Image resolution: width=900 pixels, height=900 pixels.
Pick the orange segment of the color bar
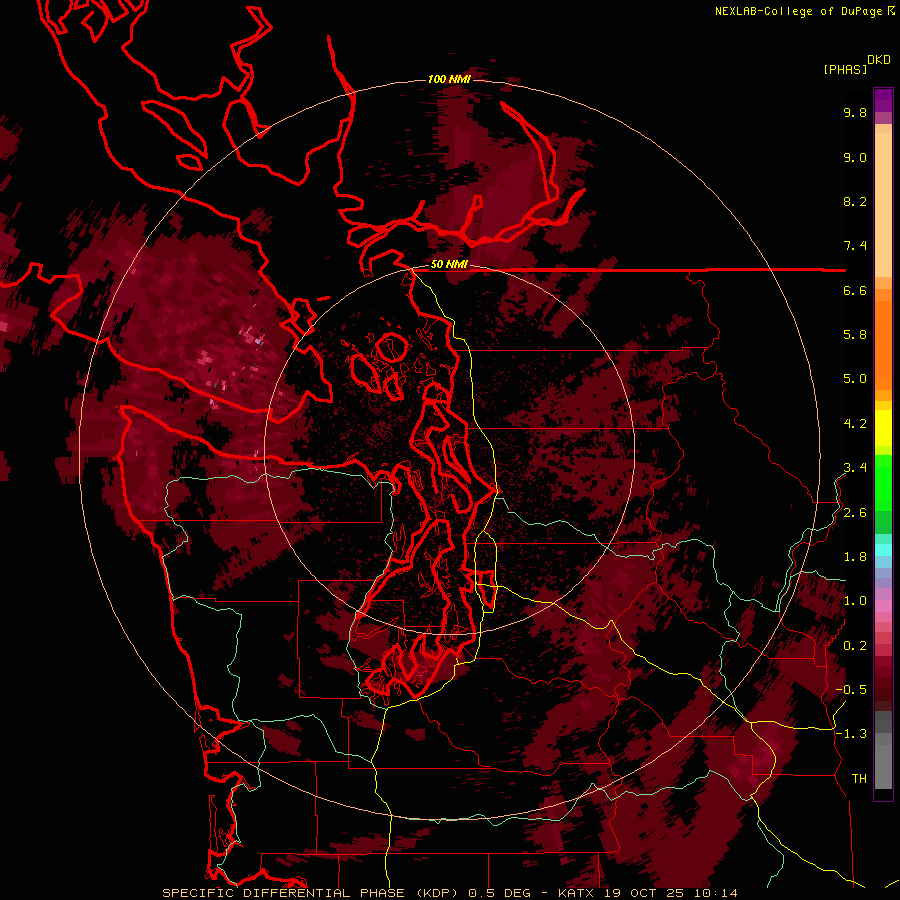click(883, 344)
